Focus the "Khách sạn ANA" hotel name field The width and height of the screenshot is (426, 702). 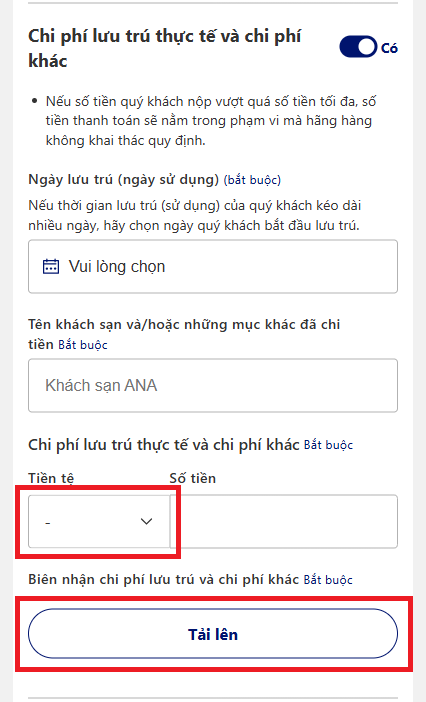pyautogui.click(x=213, y=385)
